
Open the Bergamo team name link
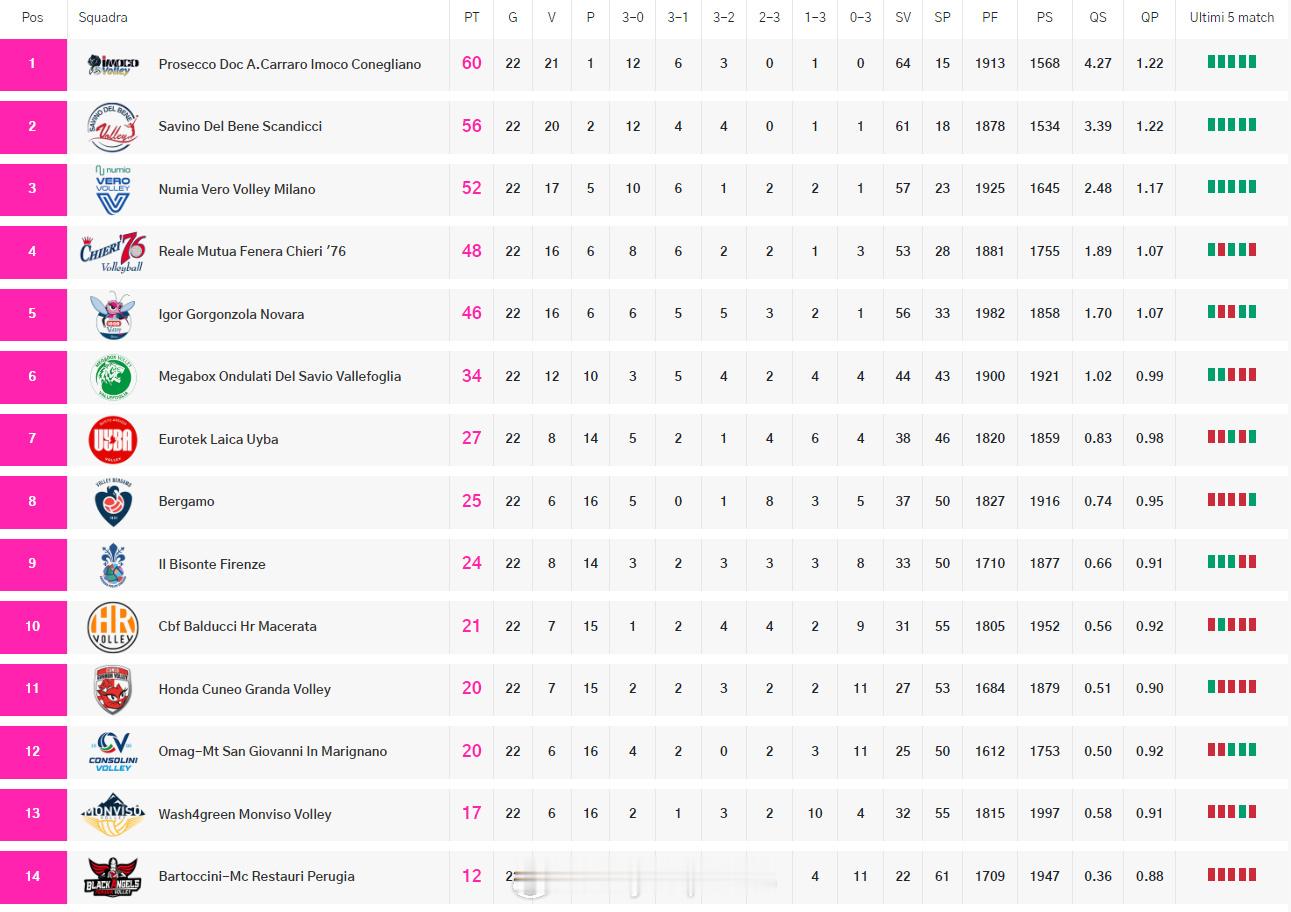(x=186, y=501)
